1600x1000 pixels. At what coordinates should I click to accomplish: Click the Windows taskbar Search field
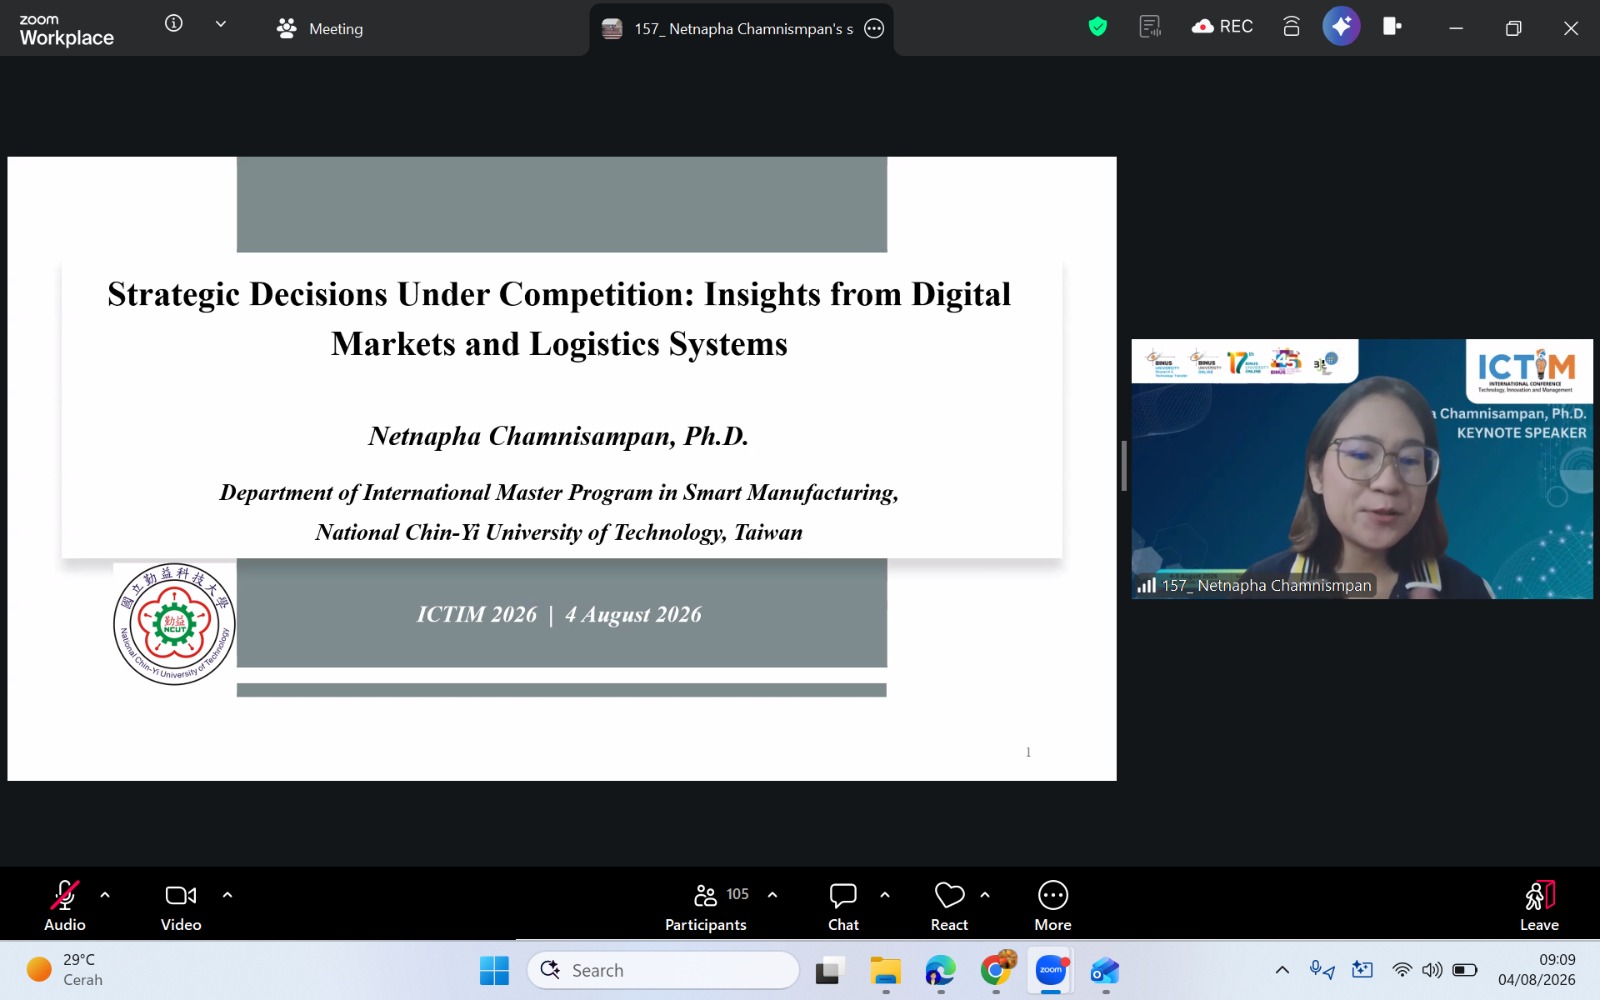[x=663, y=970]
